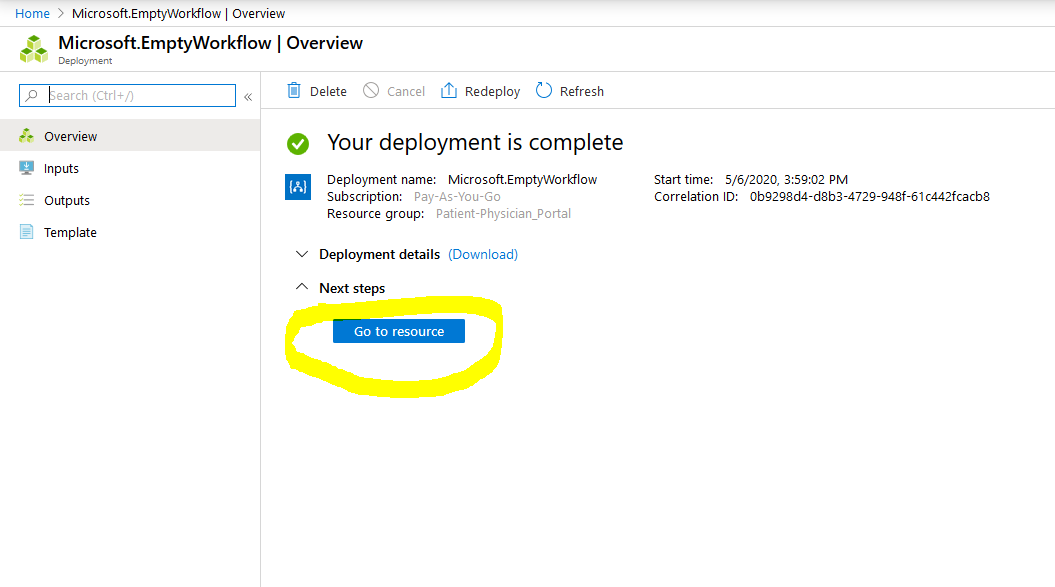Click the Patient-Physician_Portal resource group value

click(503, 213)
